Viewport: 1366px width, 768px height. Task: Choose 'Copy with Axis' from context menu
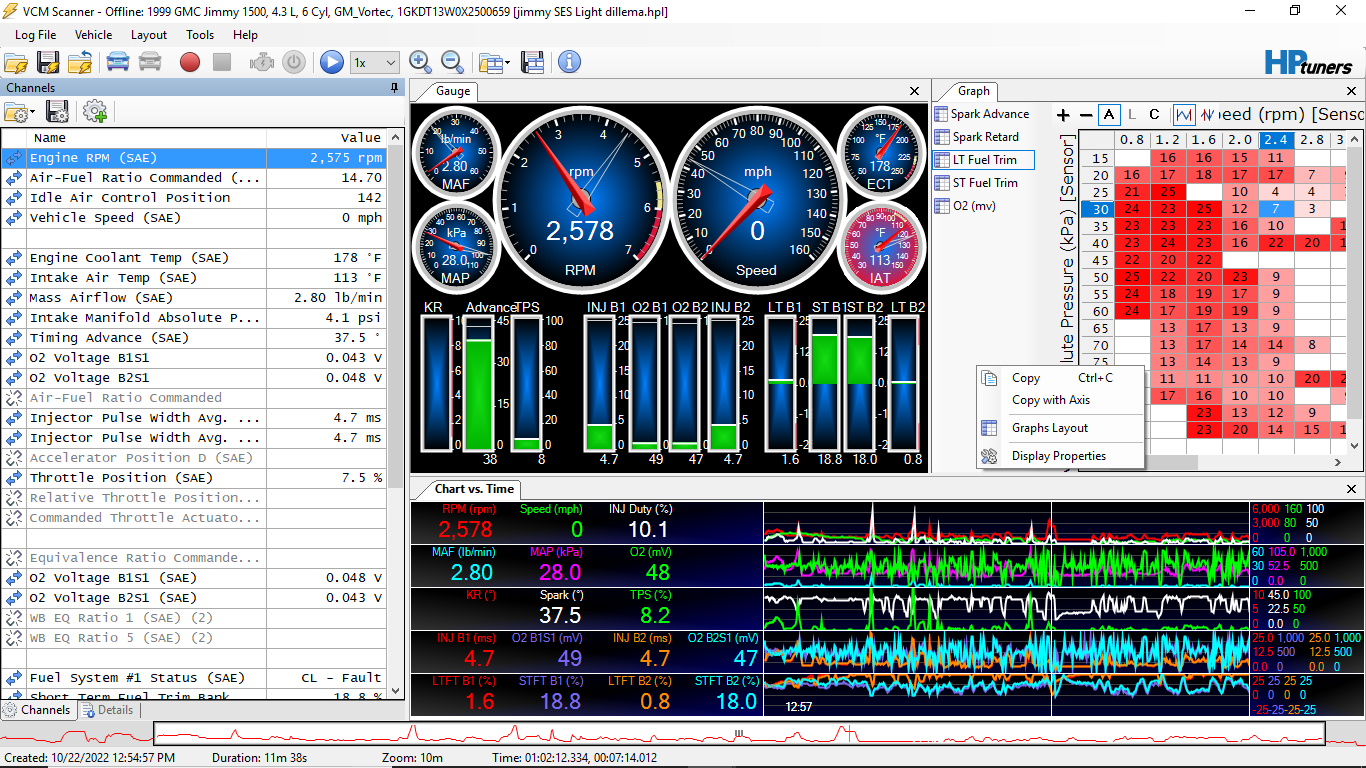[x=1050, y=400]
